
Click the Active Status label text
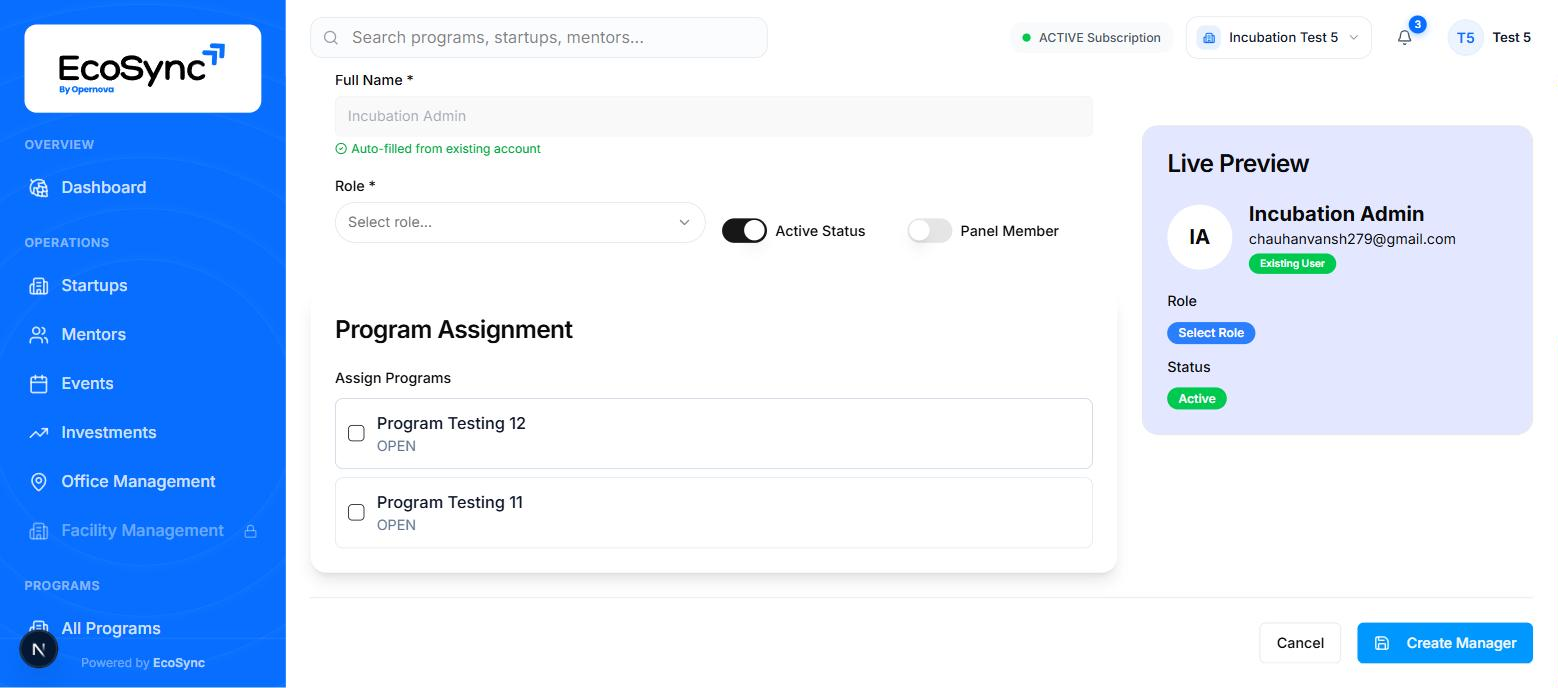(x=821, y=231)
